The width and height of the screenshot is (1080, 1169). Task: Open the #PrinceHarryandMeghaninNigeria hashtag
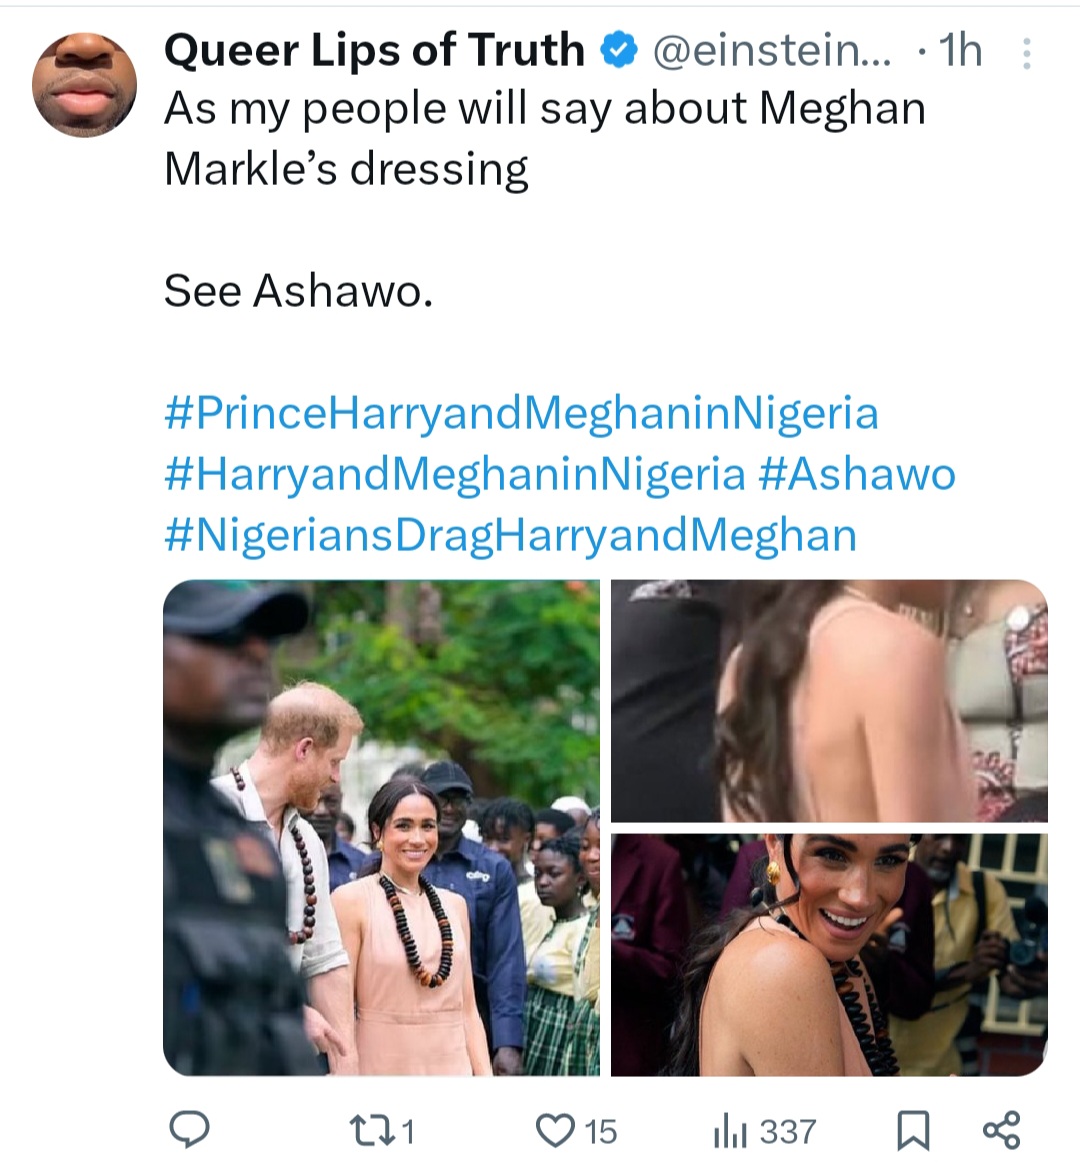(521, 413)
